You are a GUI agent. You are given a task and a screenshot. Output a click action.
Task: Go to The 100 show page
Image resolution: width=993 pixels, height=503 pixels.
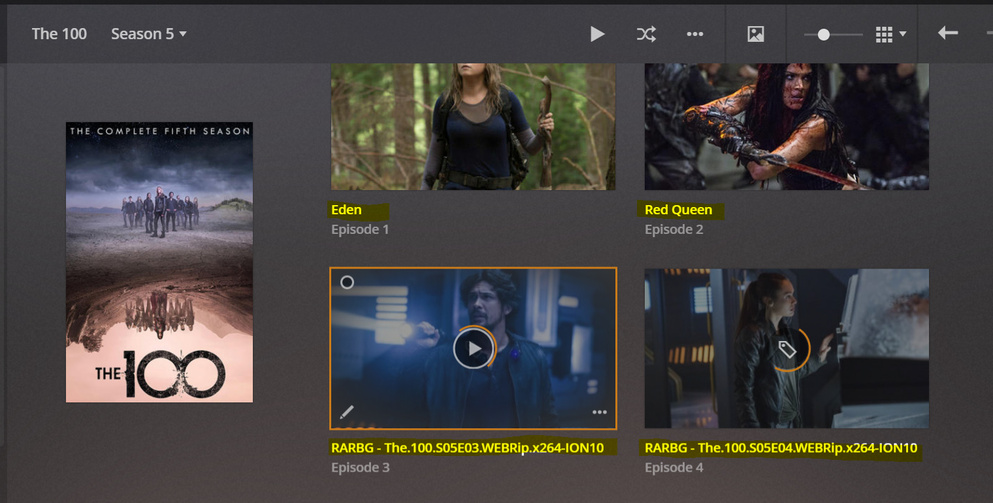point(60,34)
